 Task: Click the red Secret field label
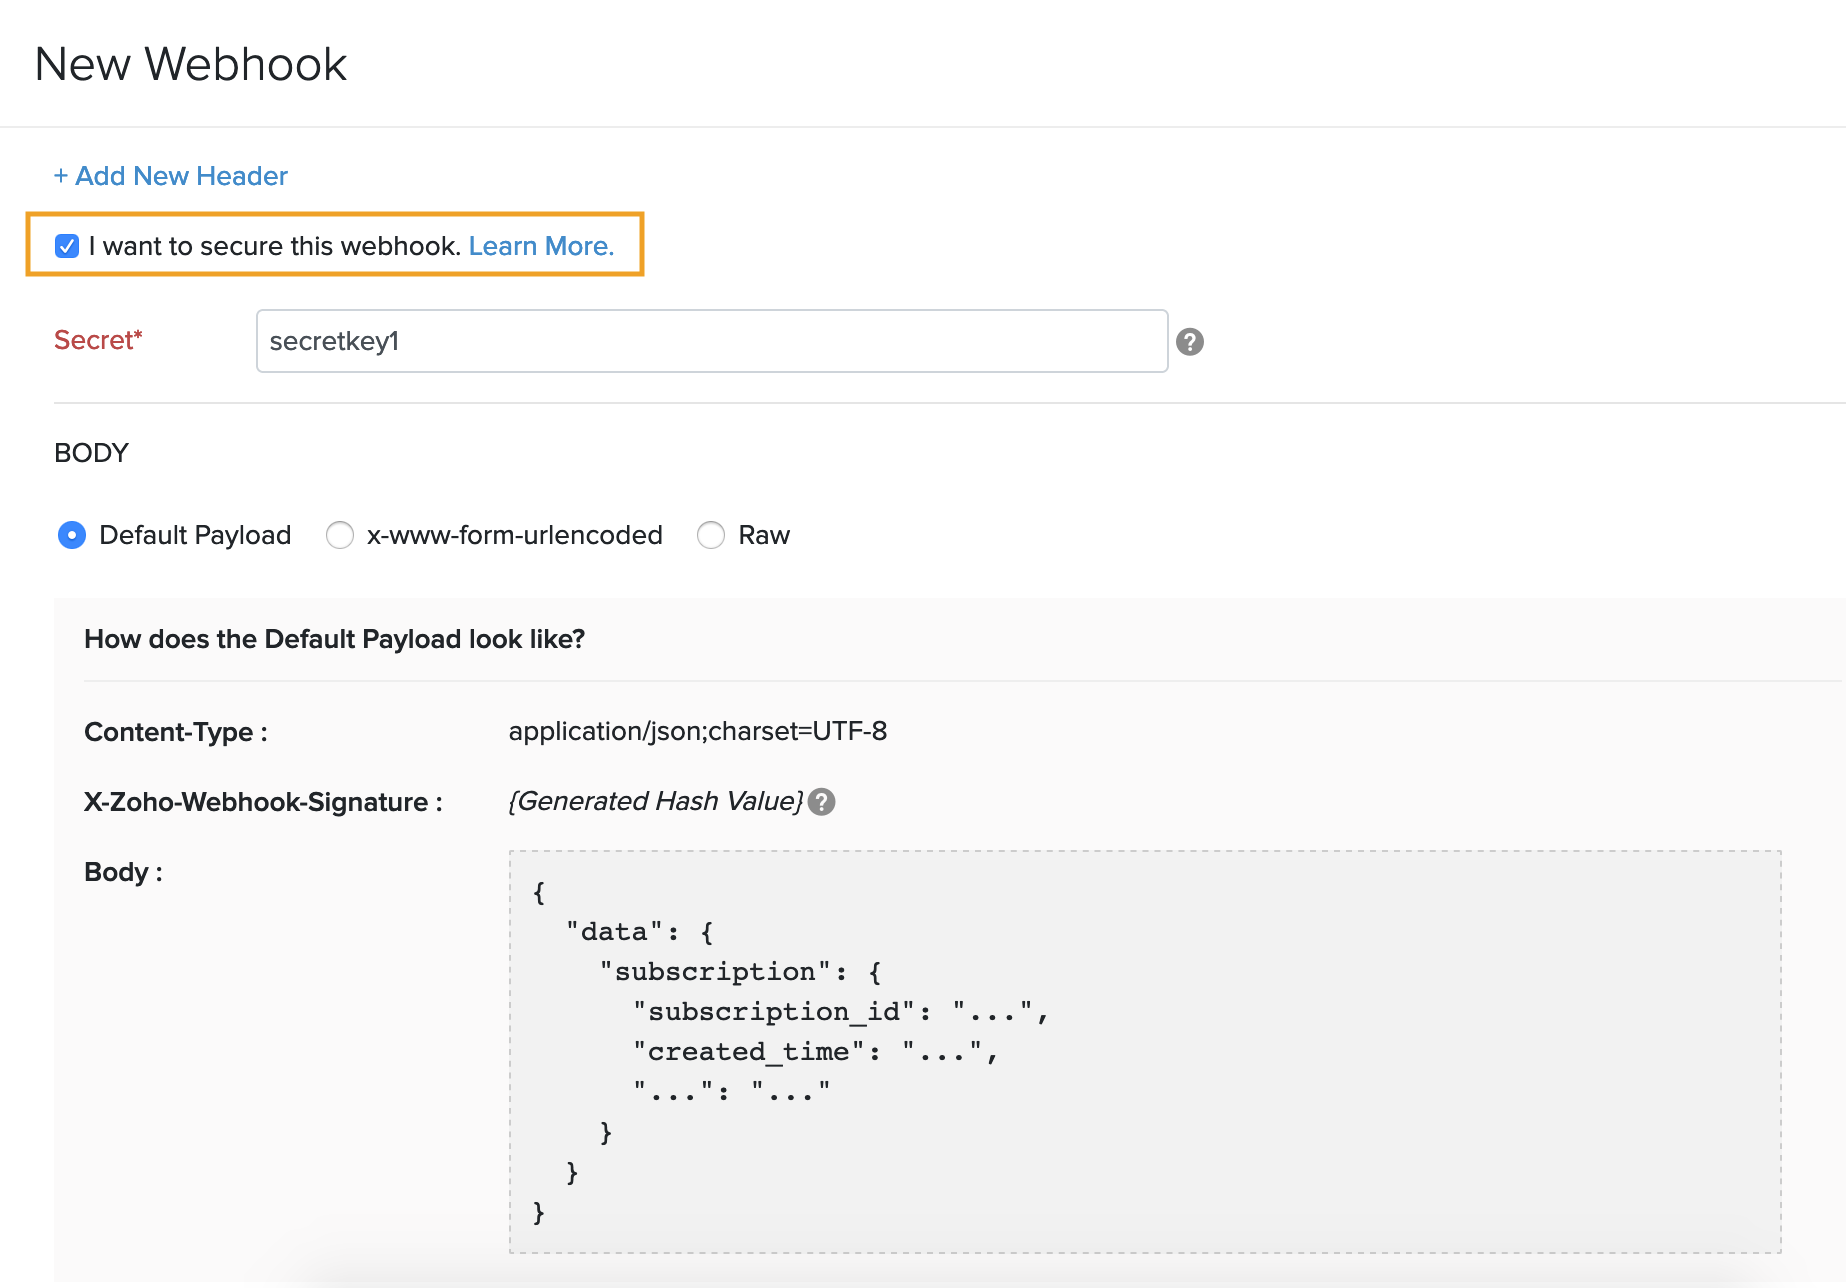click(x=98, y=340)
